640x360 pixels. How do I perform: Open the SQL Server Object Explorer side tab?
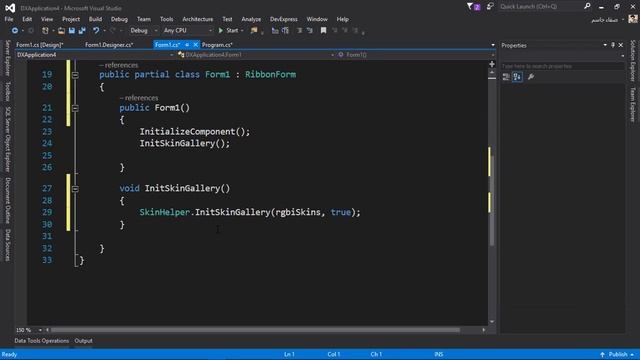point(7,139)
